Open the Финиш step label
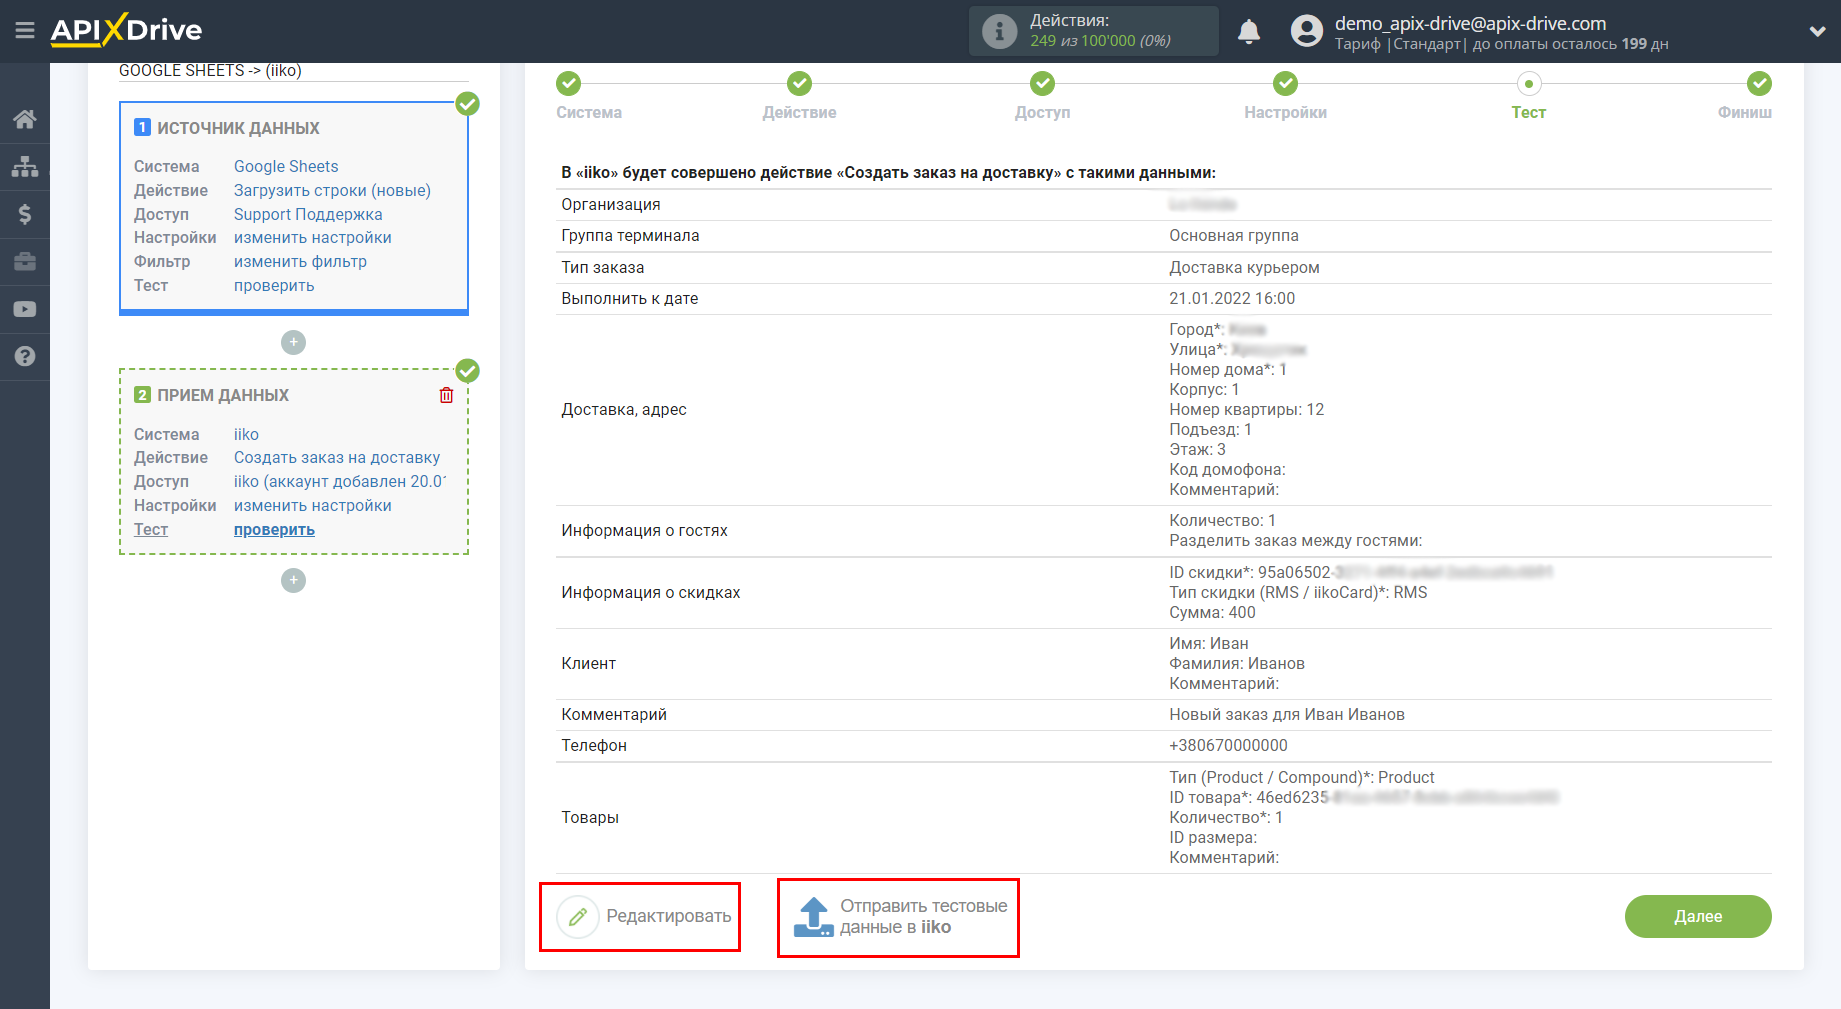The image size is (1841, 1009). [1744, 113]
